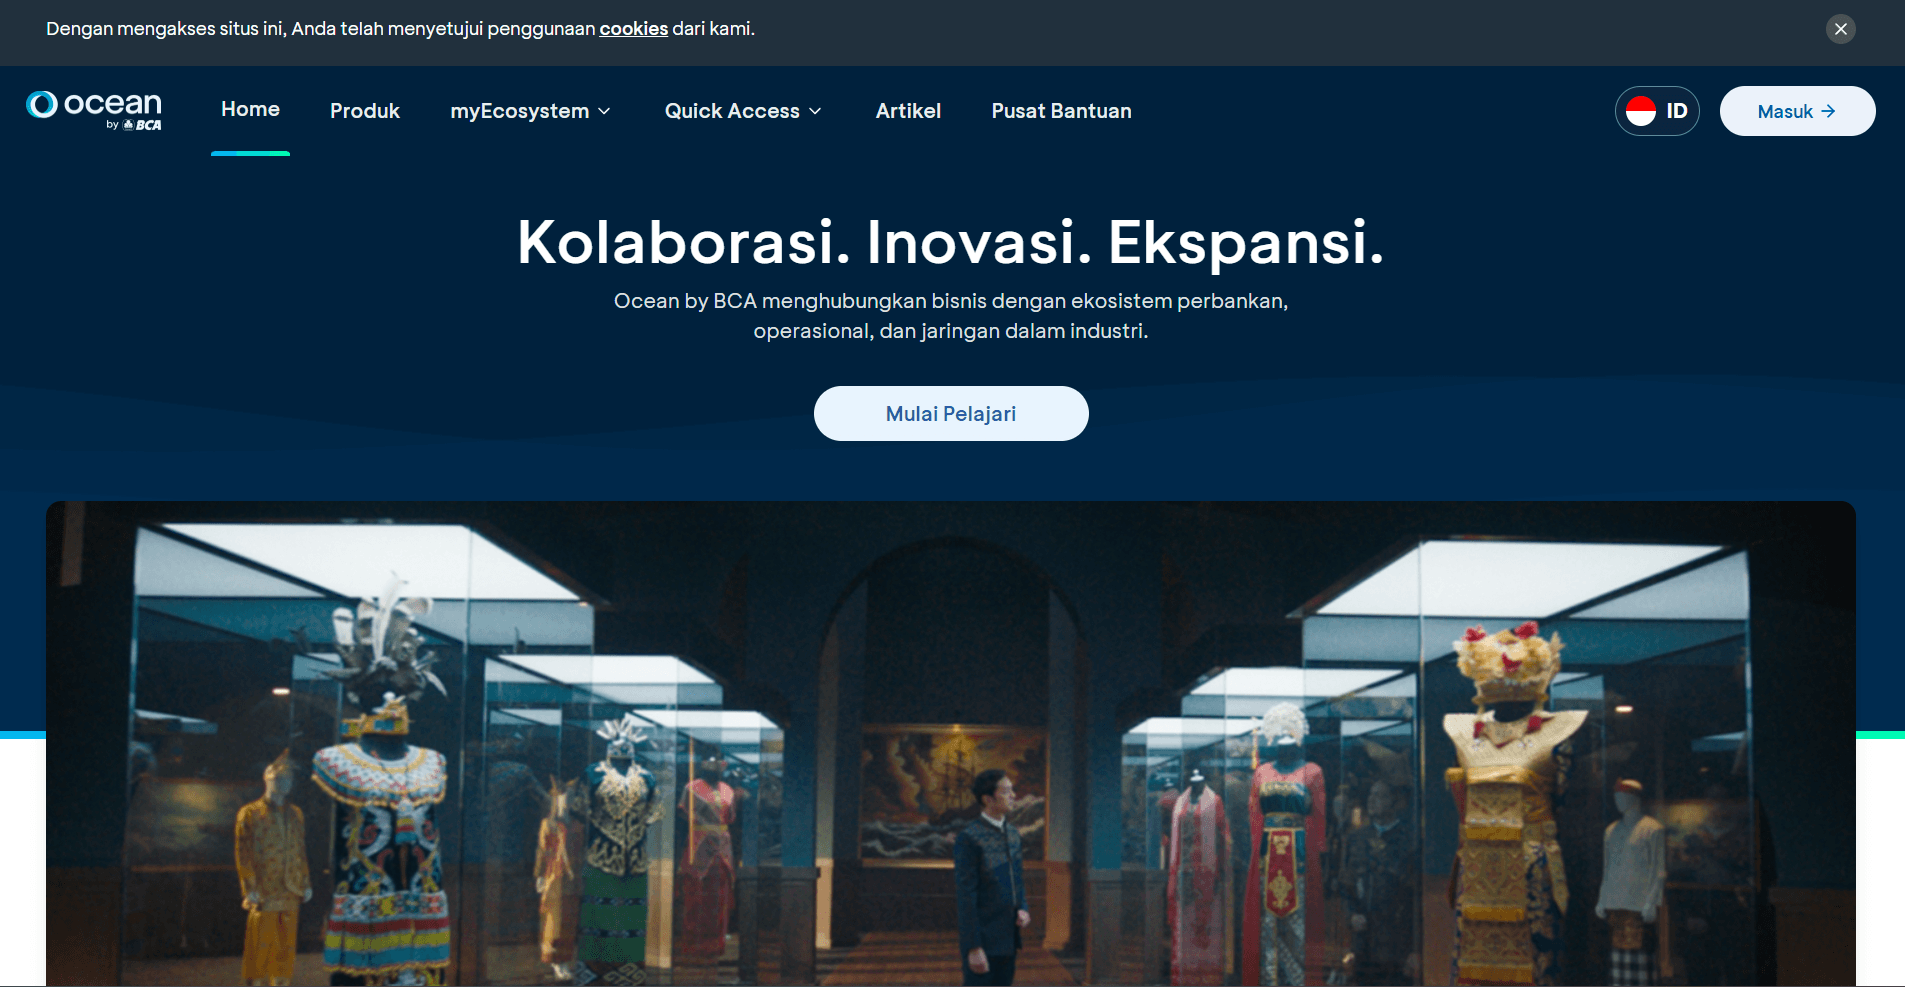
Task: Click the man standing in the hero image
Action: coord(989,875)
